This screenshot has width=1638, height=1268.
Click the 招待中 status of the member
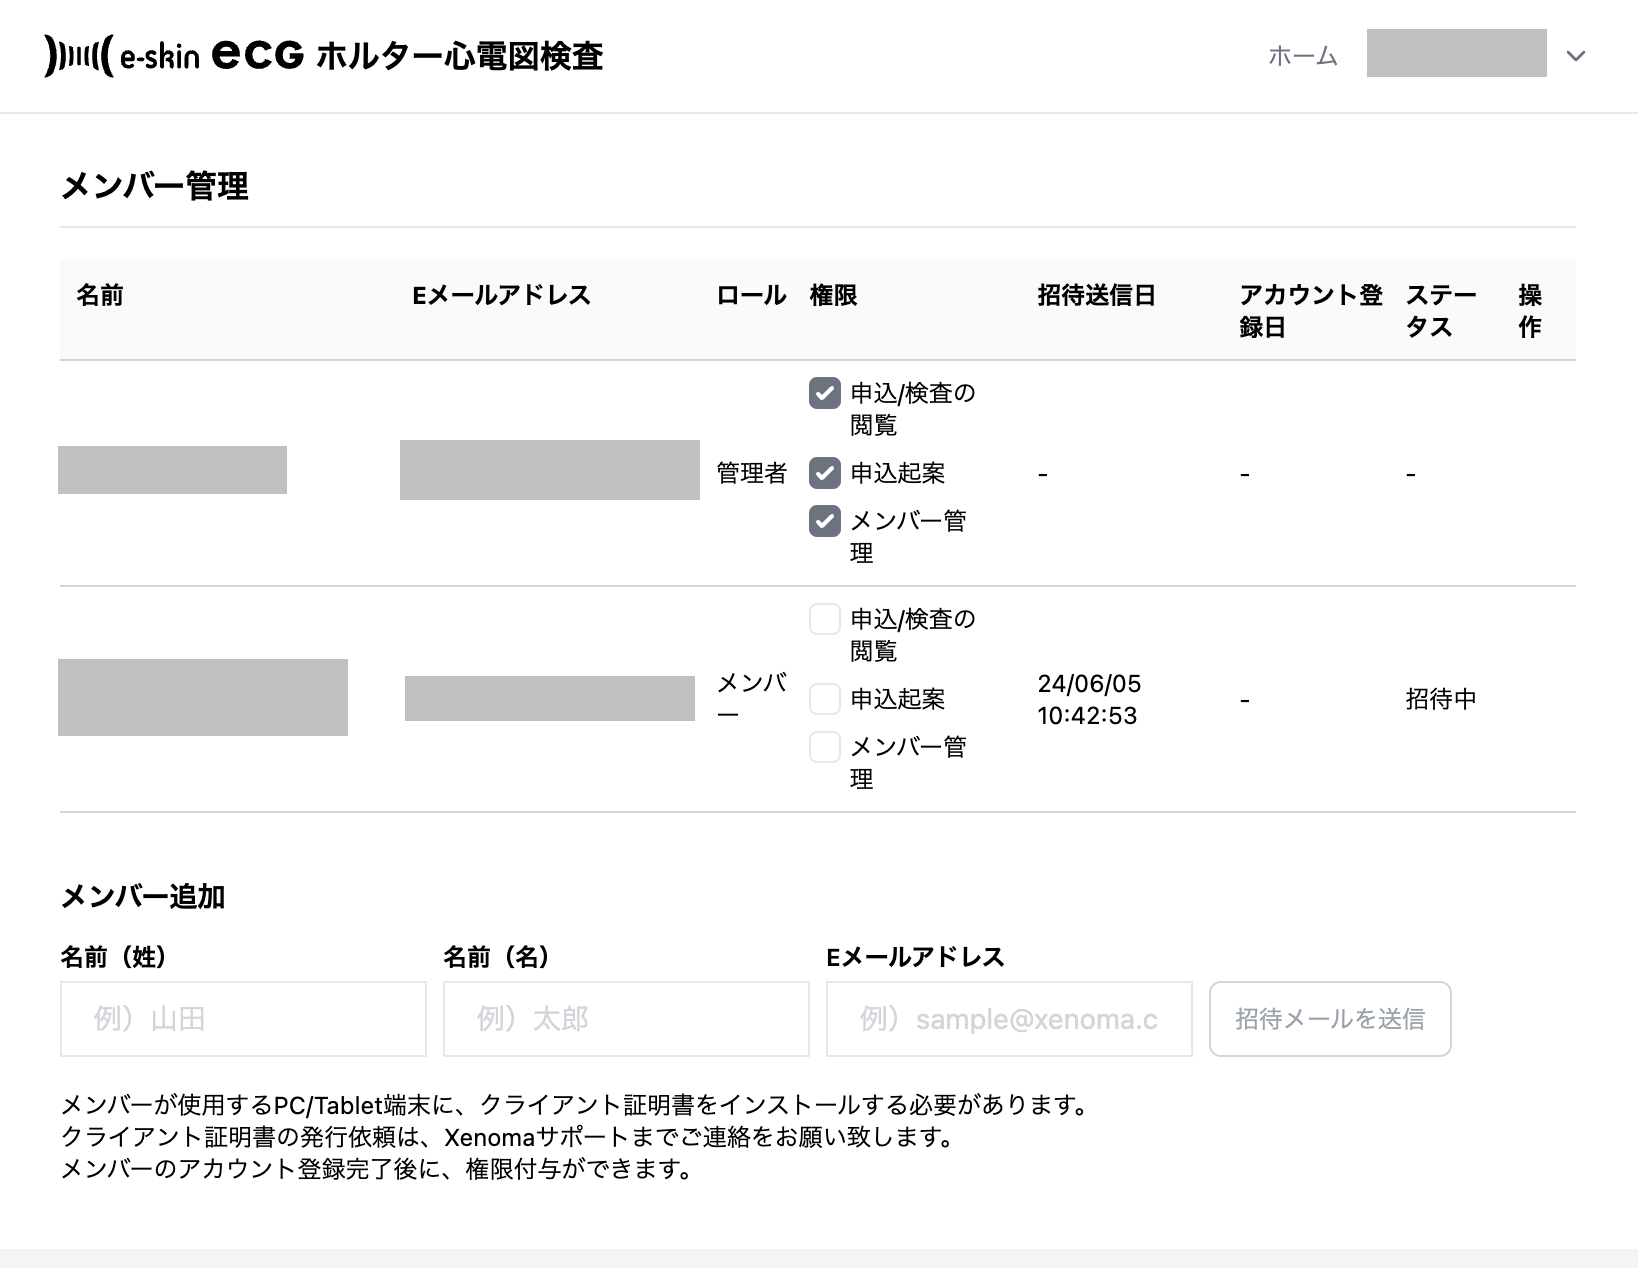(x=1440, y=699)
